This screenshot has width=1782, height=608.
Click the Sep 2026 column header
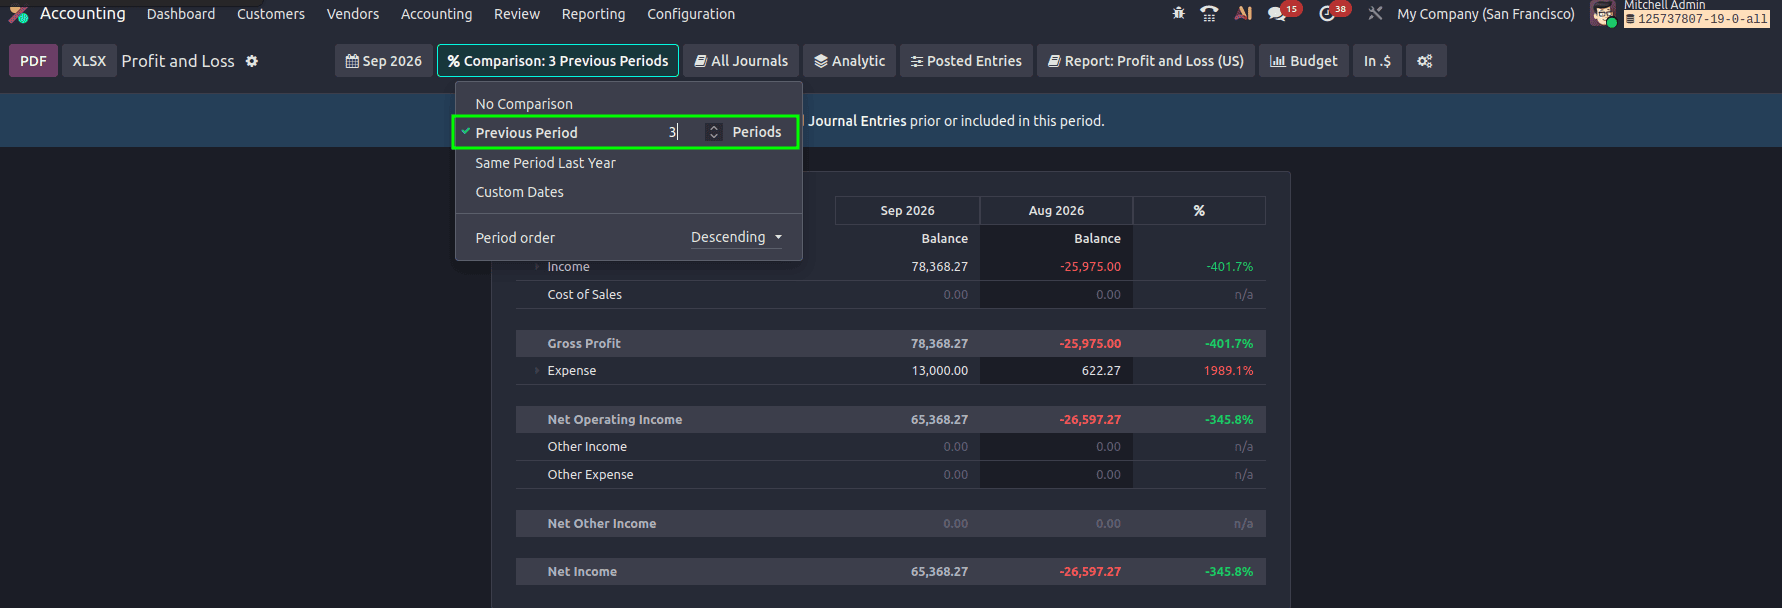pos(907,211)
